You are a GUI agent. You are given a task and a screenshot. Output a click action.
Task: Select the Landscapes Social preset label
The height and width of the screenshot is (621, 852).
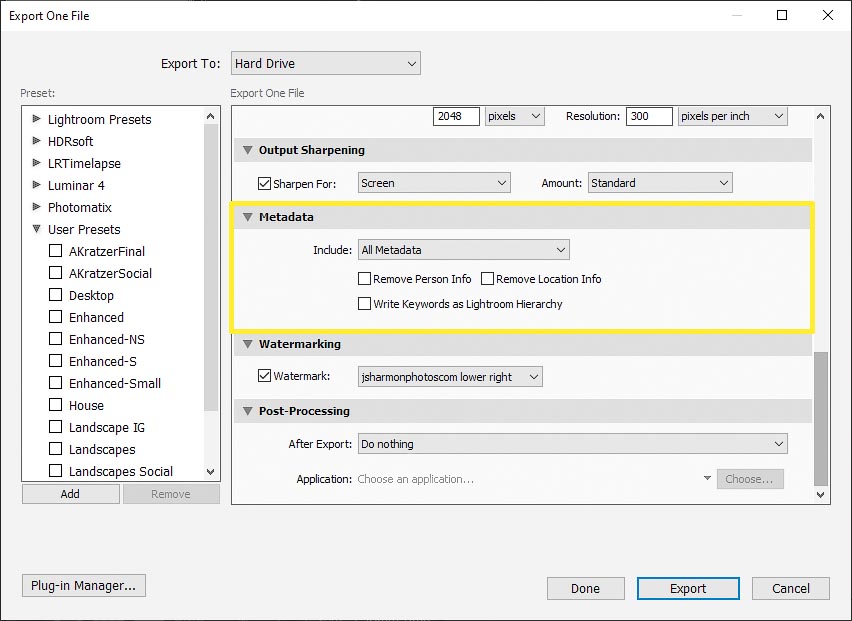[121, 471]
